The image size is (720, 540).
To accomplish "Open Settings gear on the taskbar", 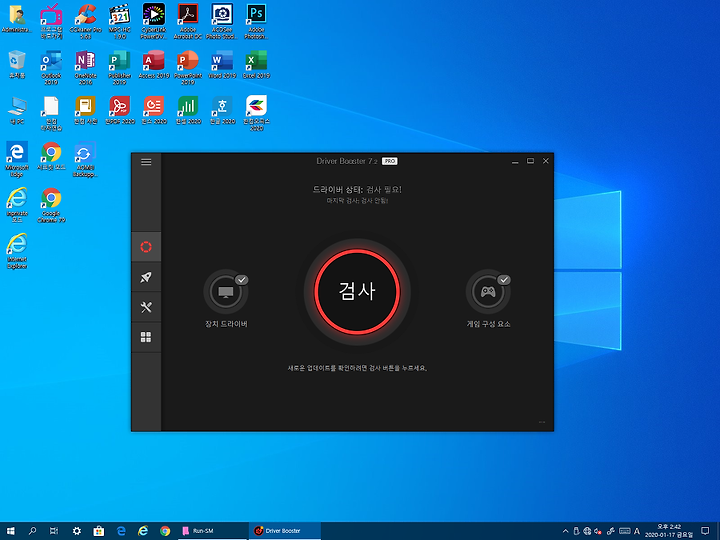I will (77, 531).
